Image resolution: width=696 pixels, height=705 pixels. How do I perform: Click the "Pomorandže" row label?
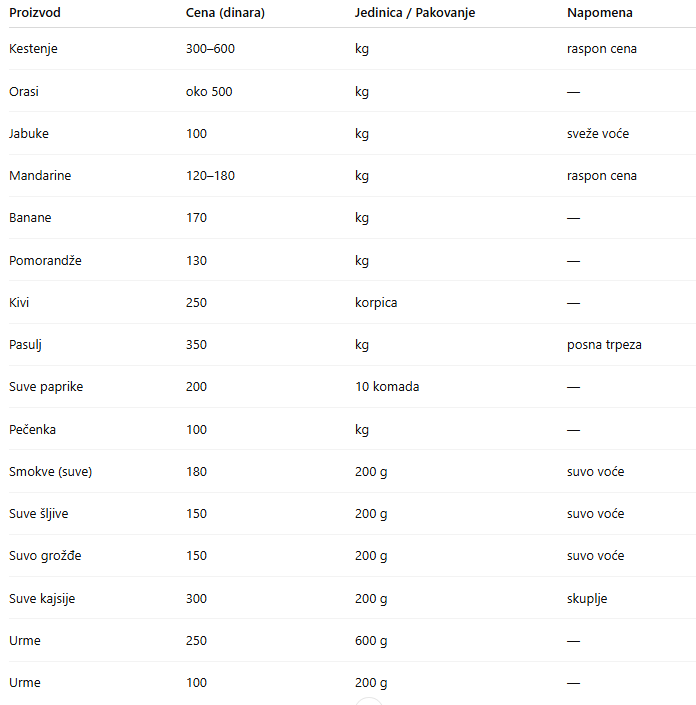tap(45, 261)
